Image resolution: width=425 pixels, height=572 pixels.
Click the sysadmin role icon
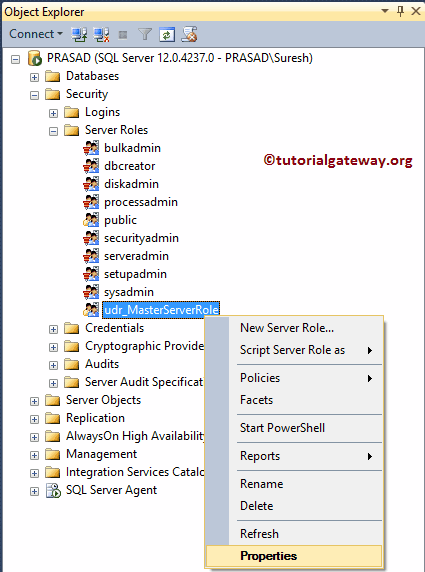point(91,292)
